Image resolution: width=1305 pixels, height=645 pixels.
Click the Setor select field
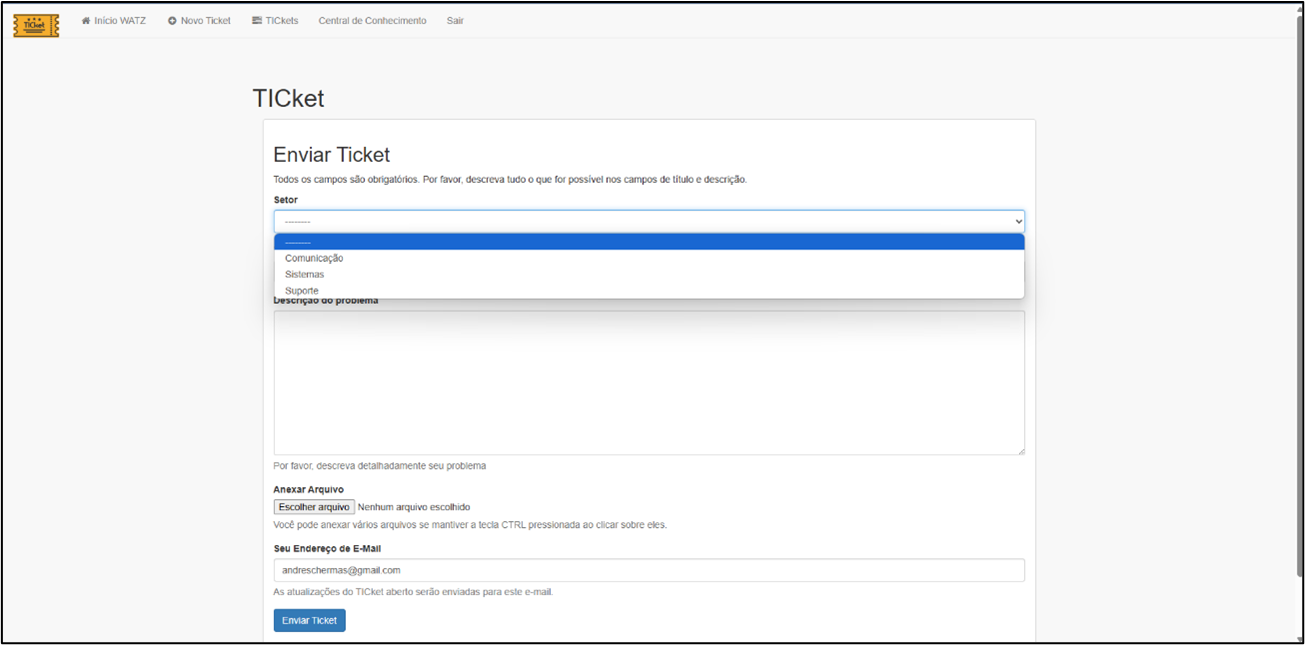(649, 221)
